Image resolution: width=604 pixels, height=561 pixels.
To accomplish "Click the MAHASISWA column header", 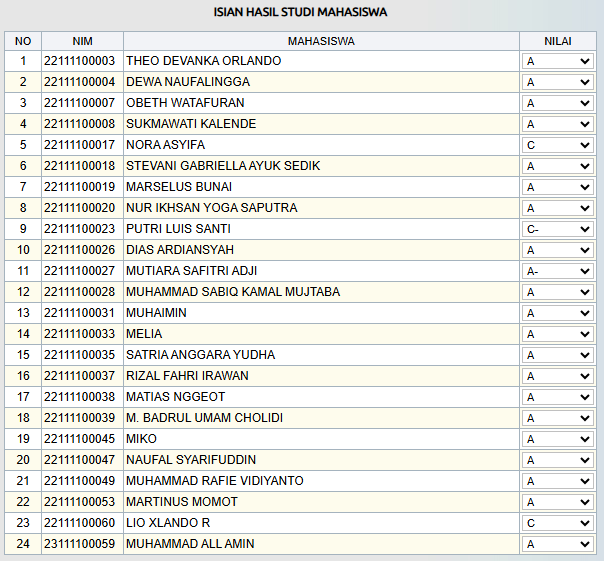I will tap(321, 41).
